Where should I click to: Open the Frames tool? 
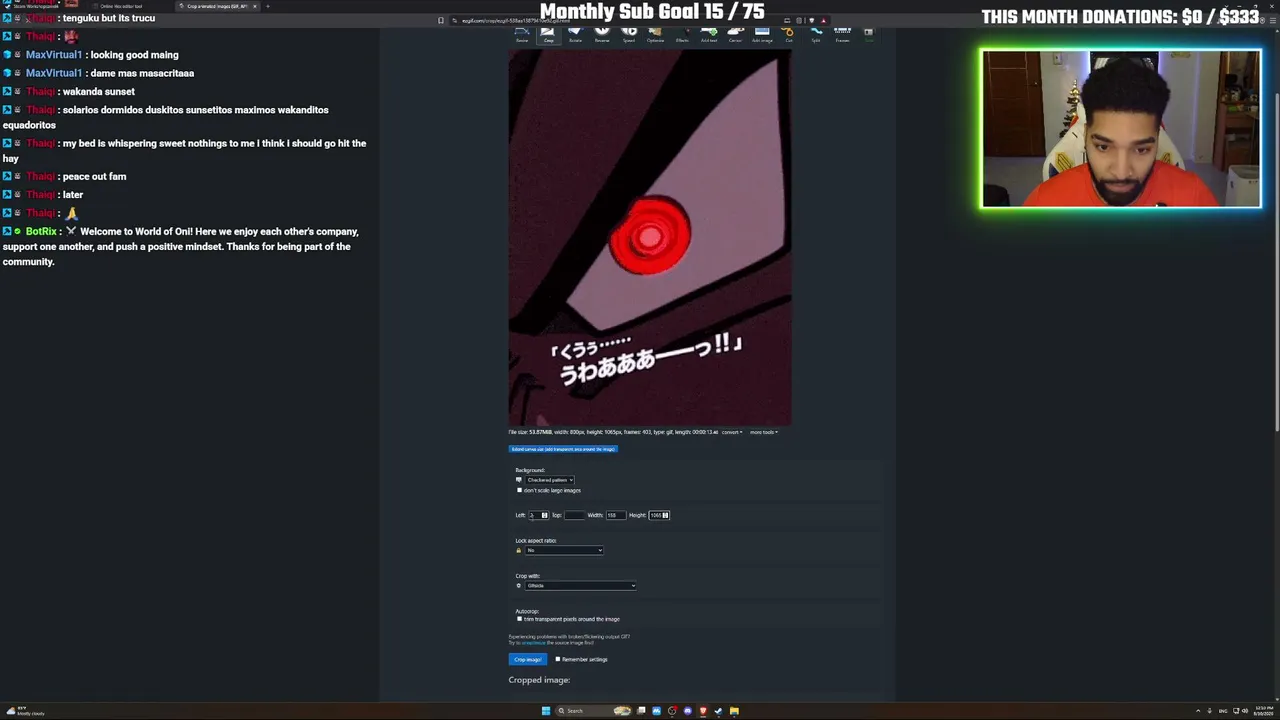coord(842,35)
